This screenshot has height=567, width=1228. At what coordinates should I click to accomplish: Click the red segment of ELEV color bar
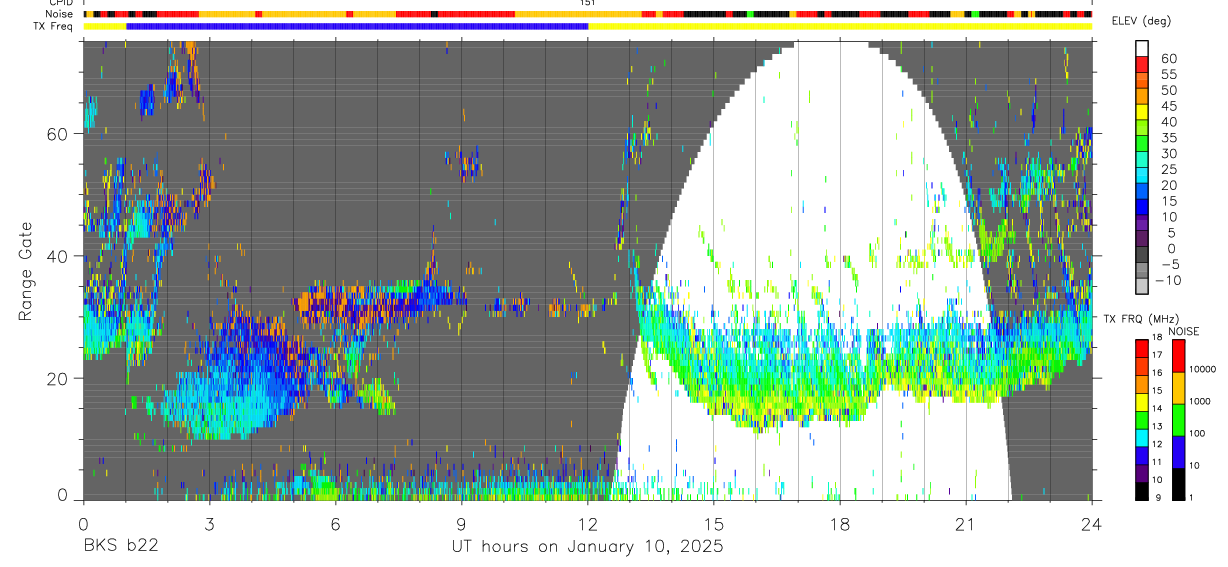[x=1144, y=64]
